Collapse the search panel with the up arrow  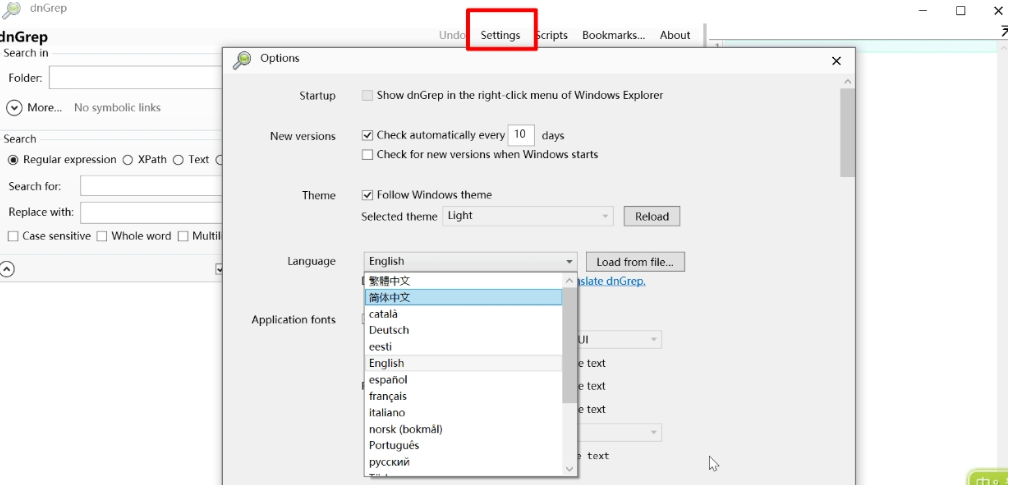[6, 269]
